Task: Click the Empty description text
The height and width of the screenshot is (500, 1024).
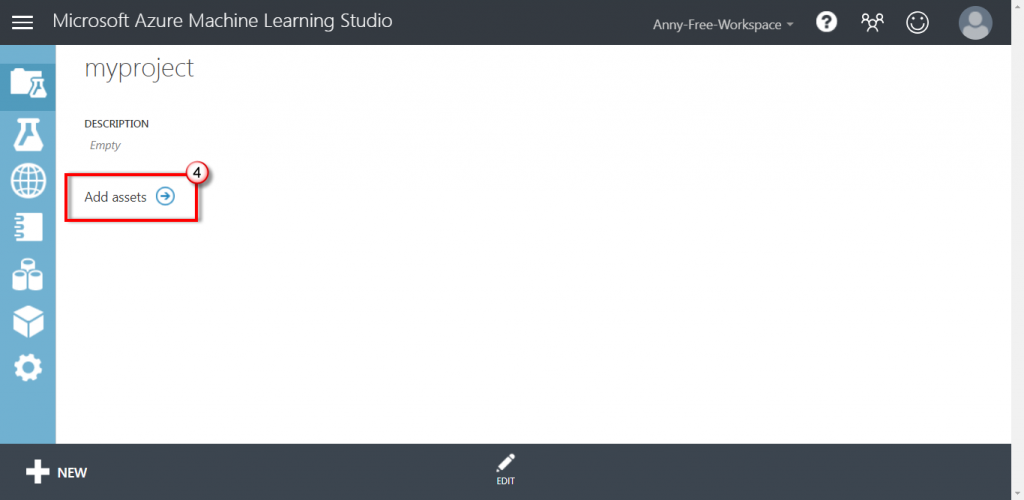Action: tap(105, 145)
